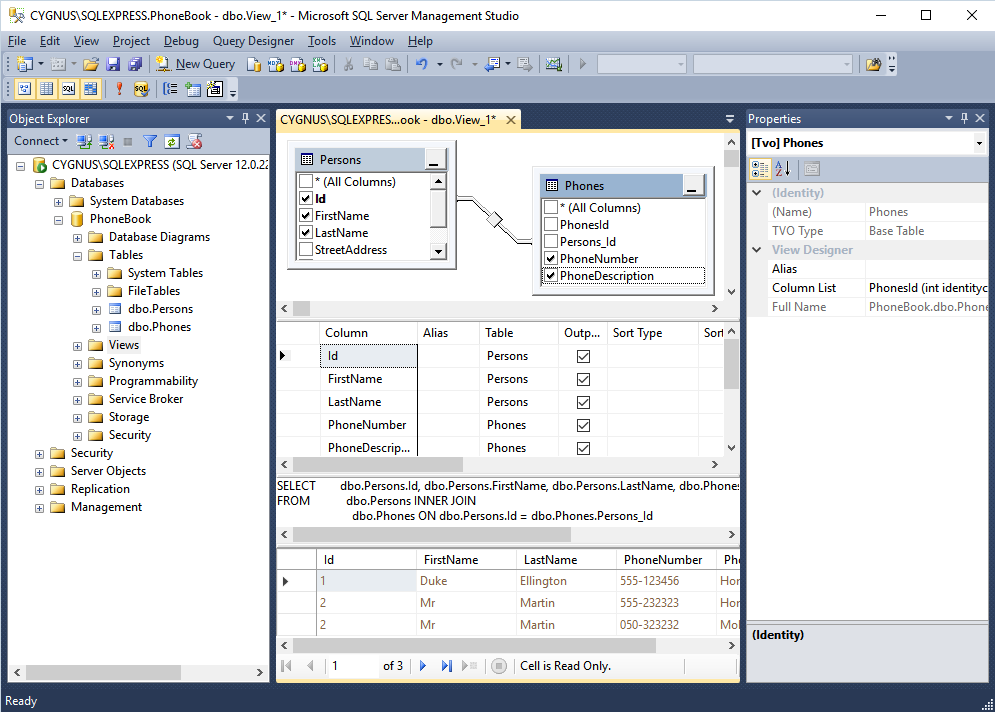Click the Database Engine Query icon
The height and width of the screenshot is (712, 995).
pos(254,64)
